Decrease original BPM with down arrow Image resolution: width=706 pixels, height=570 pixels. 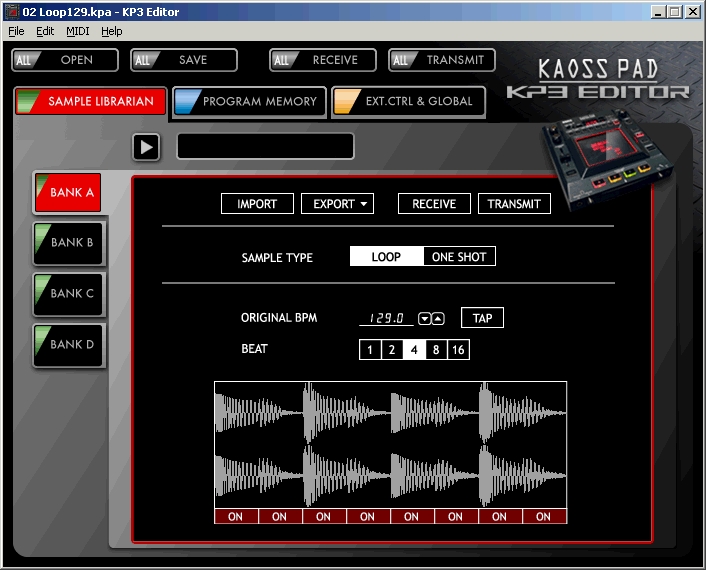coord(424,319)
